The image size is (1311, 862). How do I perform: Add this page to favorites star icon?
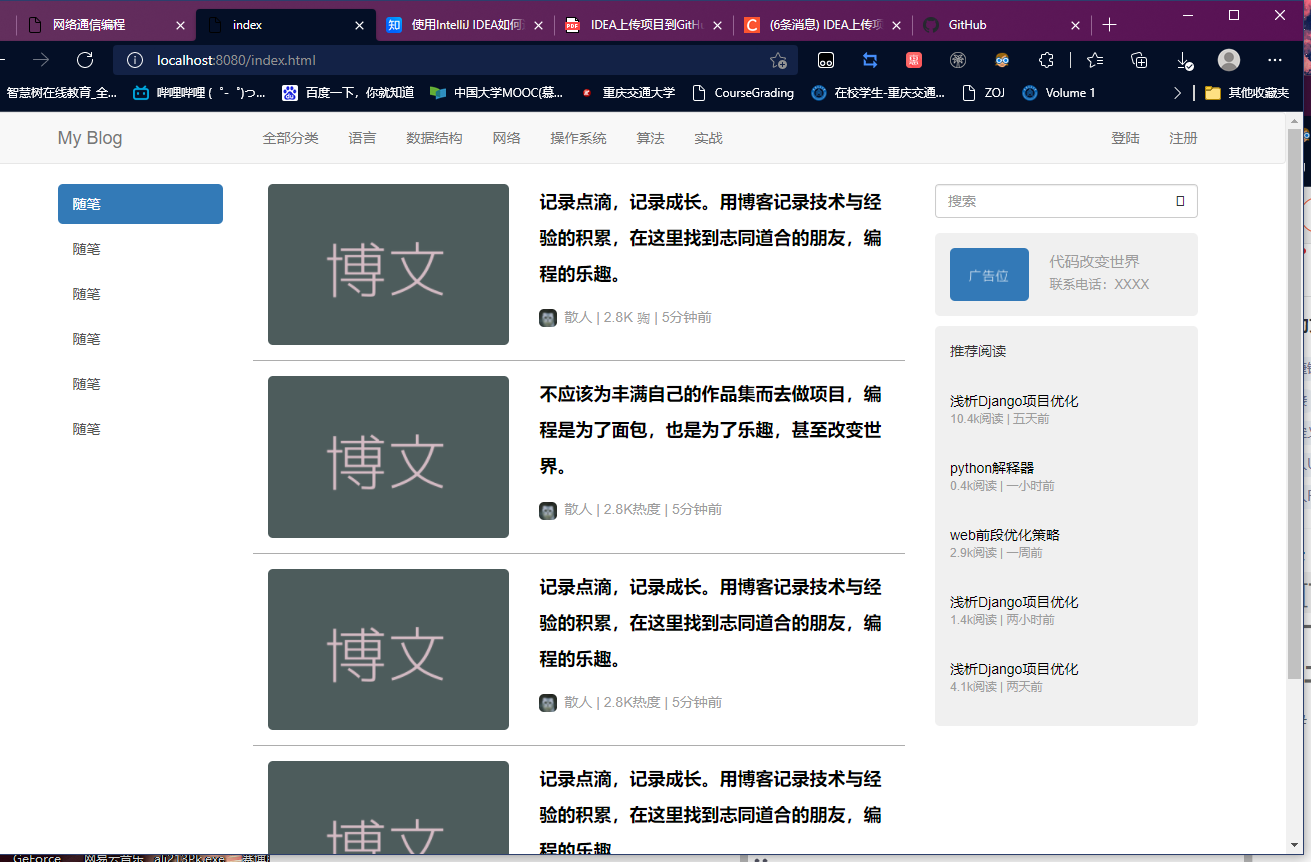coord(778,60)
